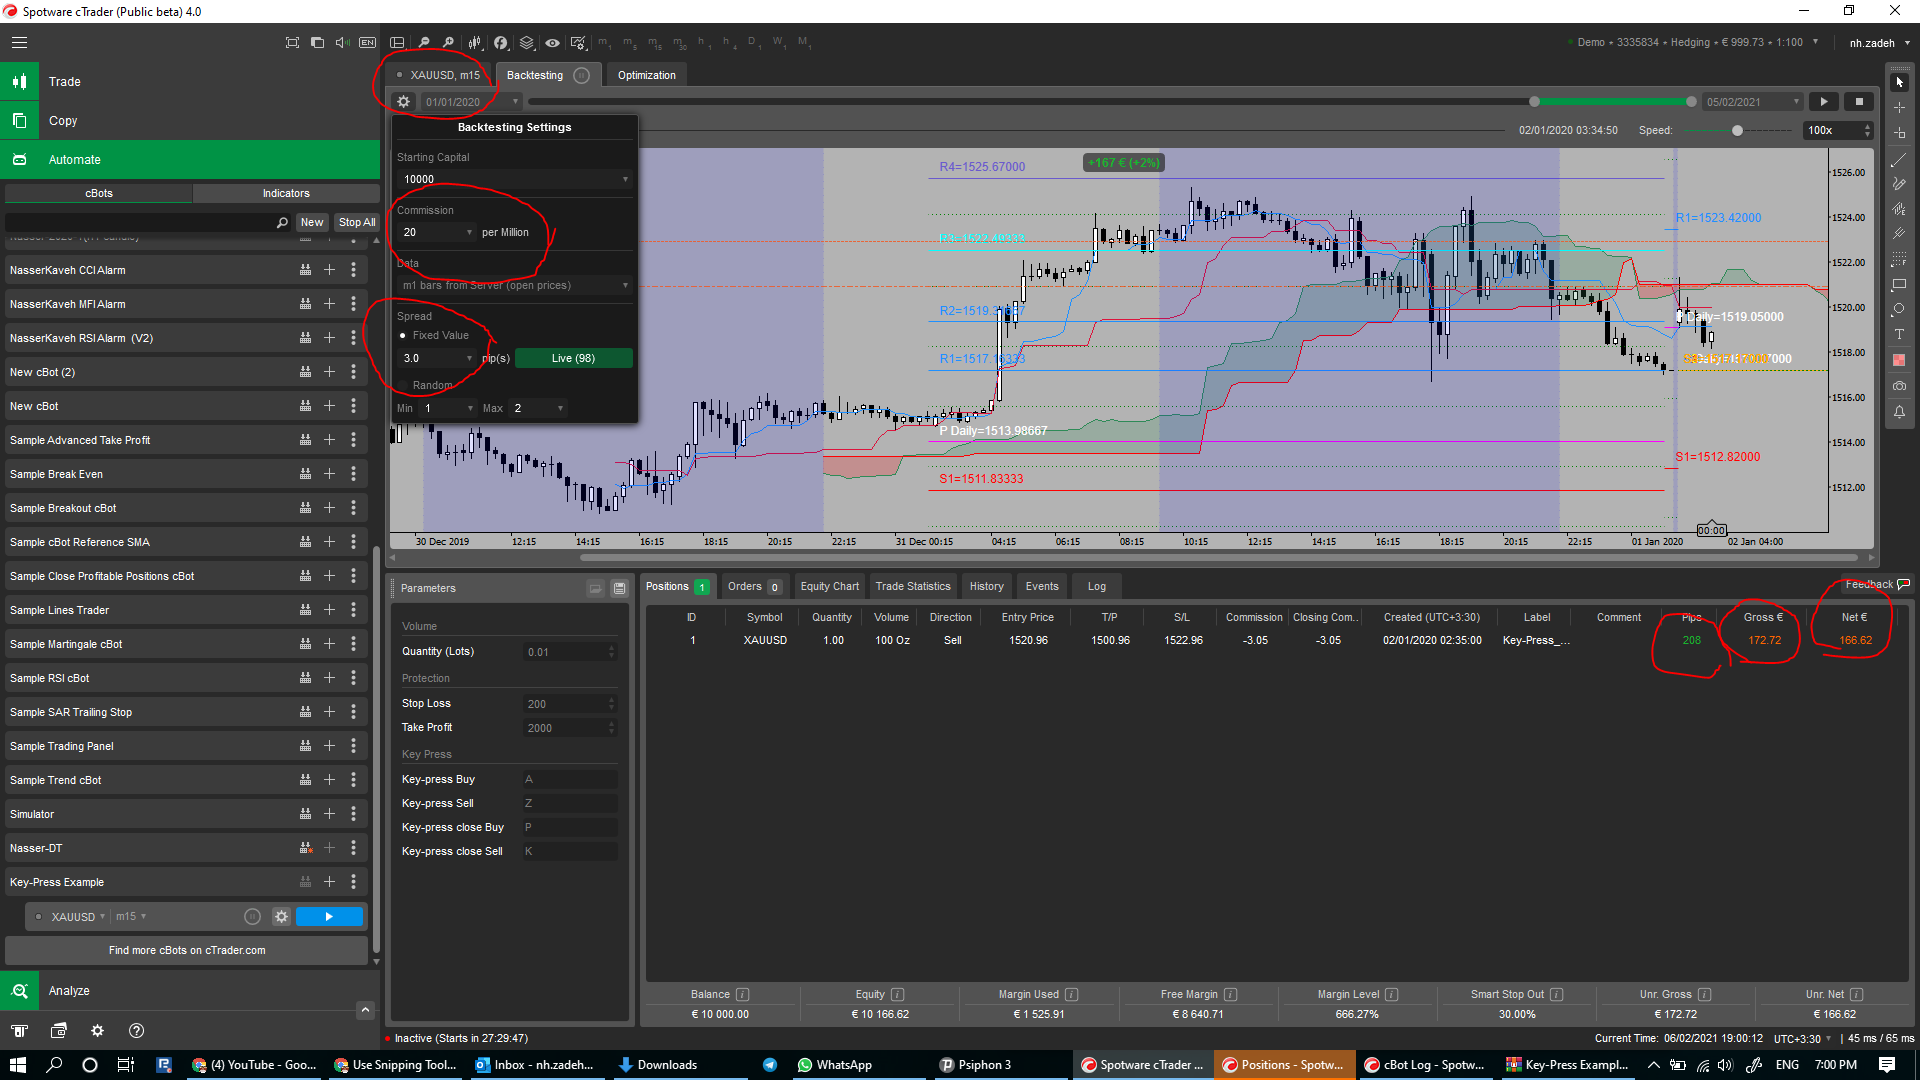This screenshot has height=1080, width=1920.
Task: Expand the Data source dropdown
Action: click(625, 286)
